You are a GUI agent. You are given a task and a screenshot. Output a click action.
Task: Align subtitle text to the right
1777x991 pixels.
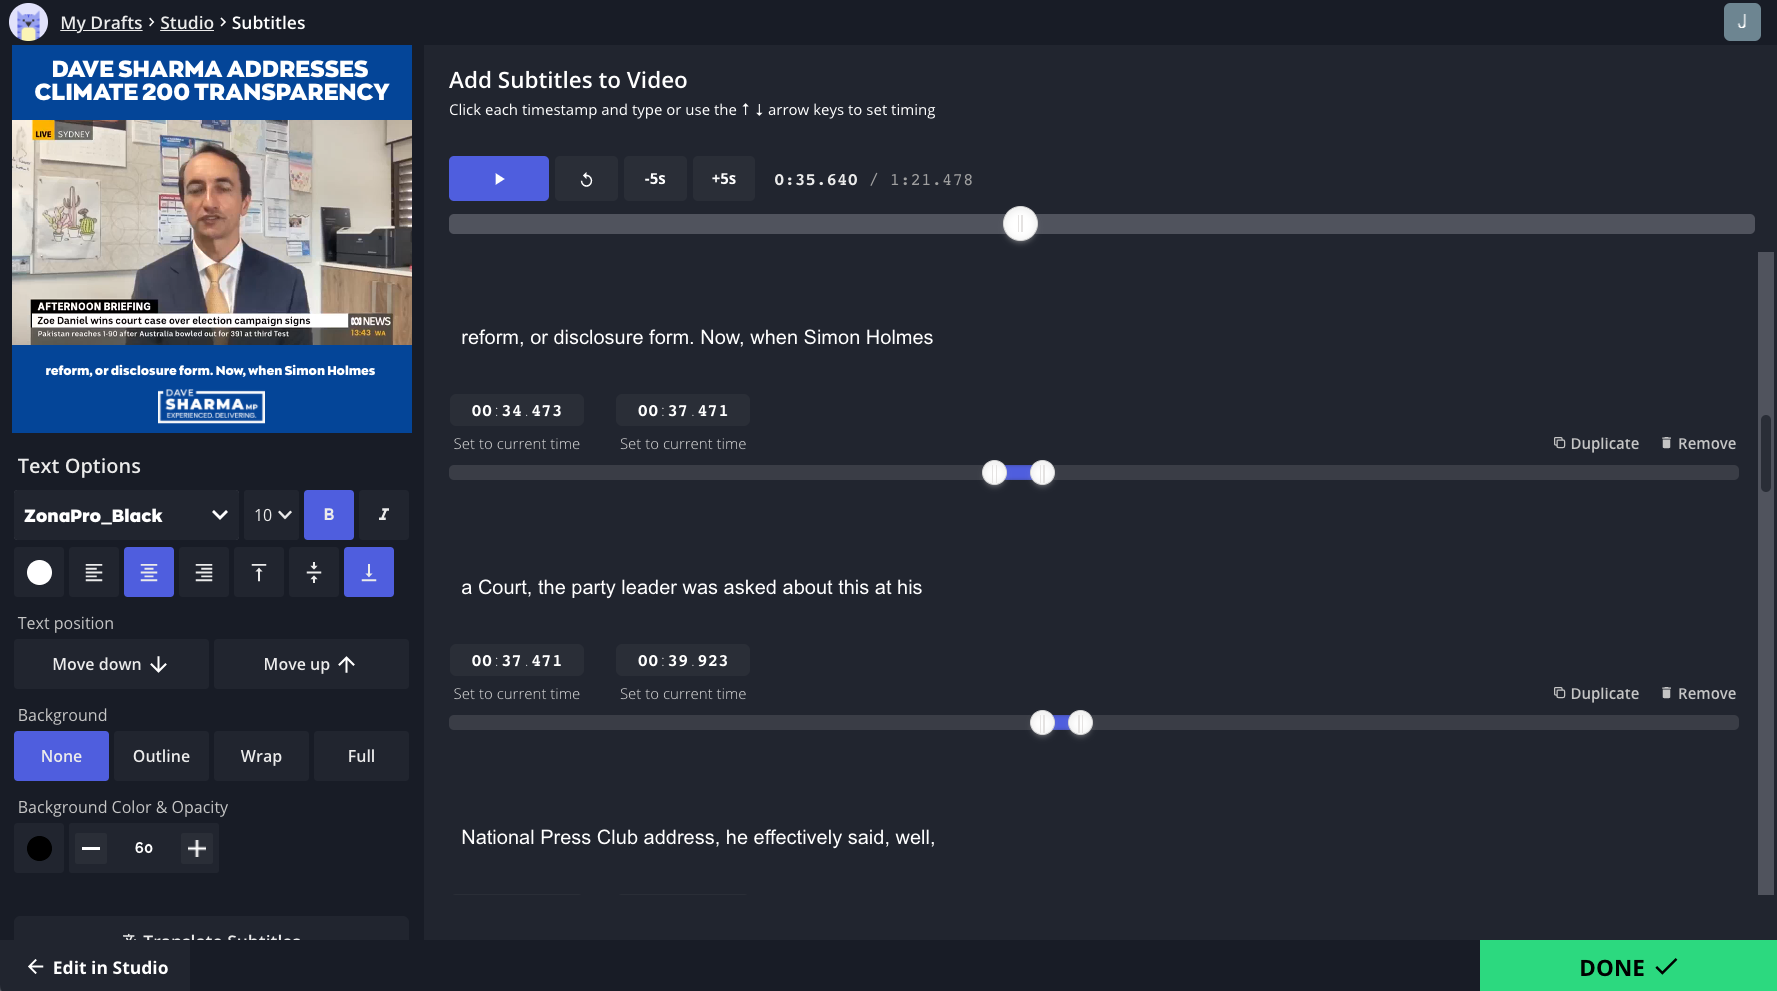(x=204, y=572)
